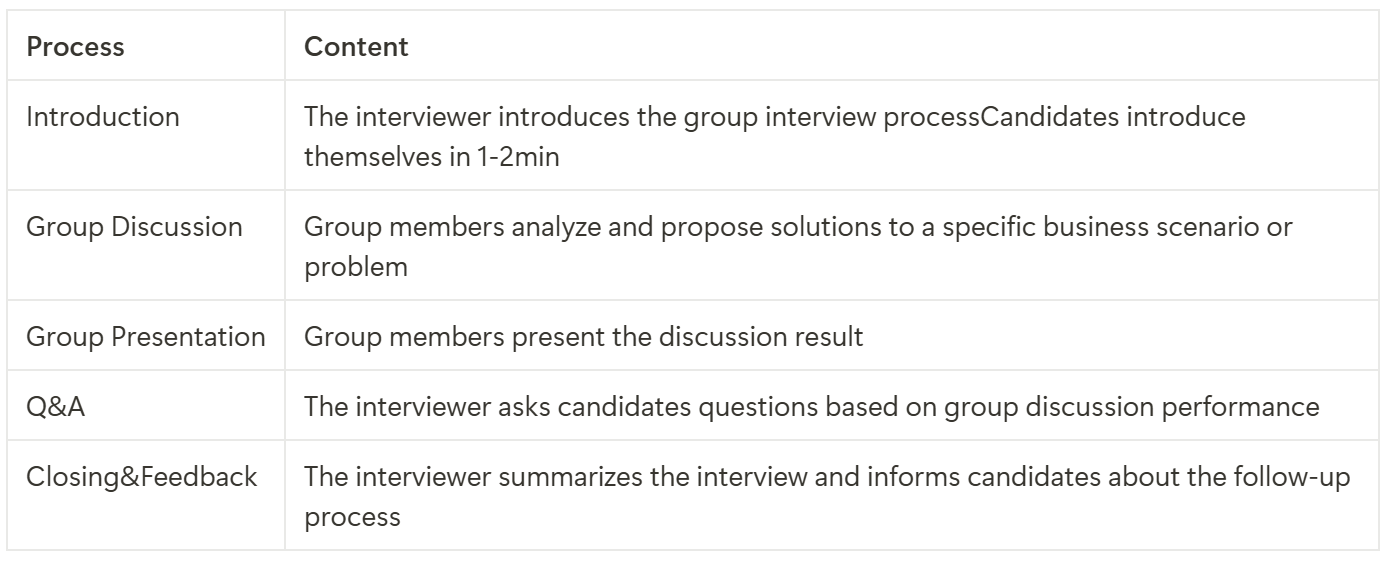The image size is (1388, 561).
Task: Click the "Content" column header
Action: point(356,49)
